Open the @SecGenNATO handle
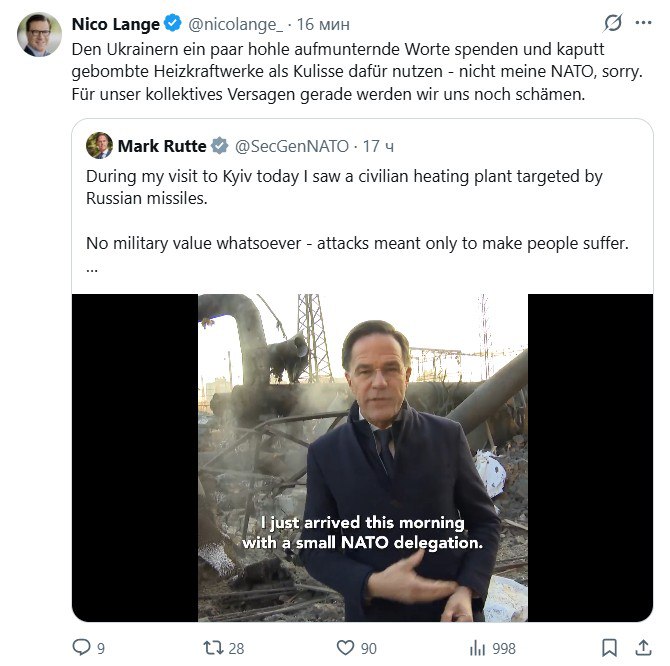This screenshot has height=666, width=670. click(x=291, y=146)
